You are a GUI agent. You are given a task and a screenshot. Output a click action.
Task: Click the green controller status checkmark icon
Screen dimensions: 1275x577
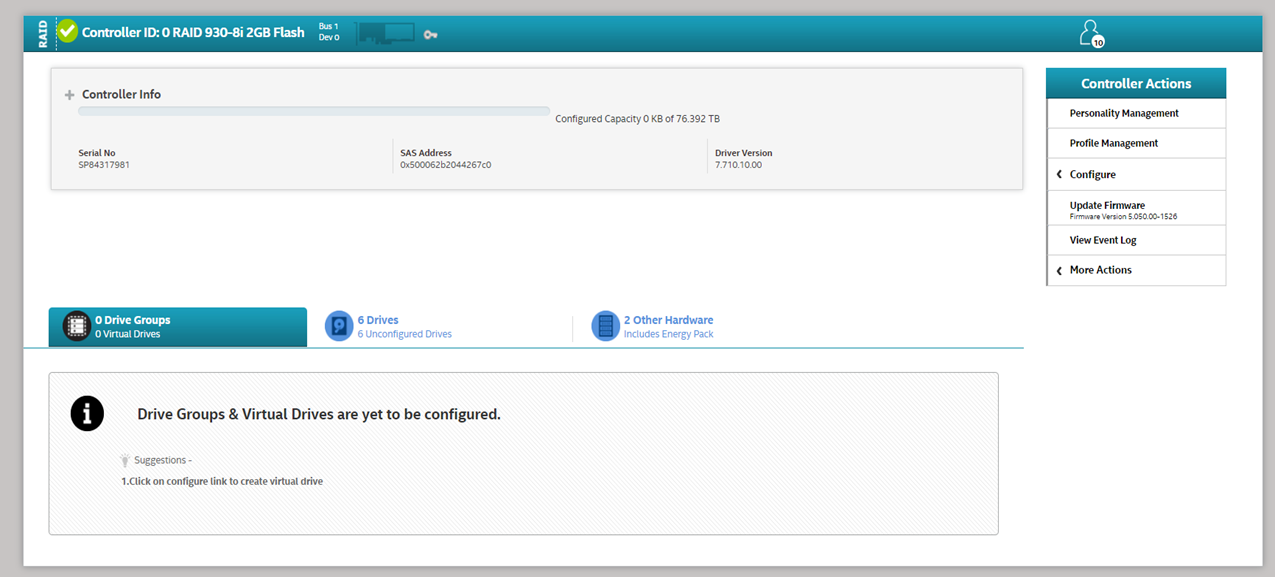67,32
